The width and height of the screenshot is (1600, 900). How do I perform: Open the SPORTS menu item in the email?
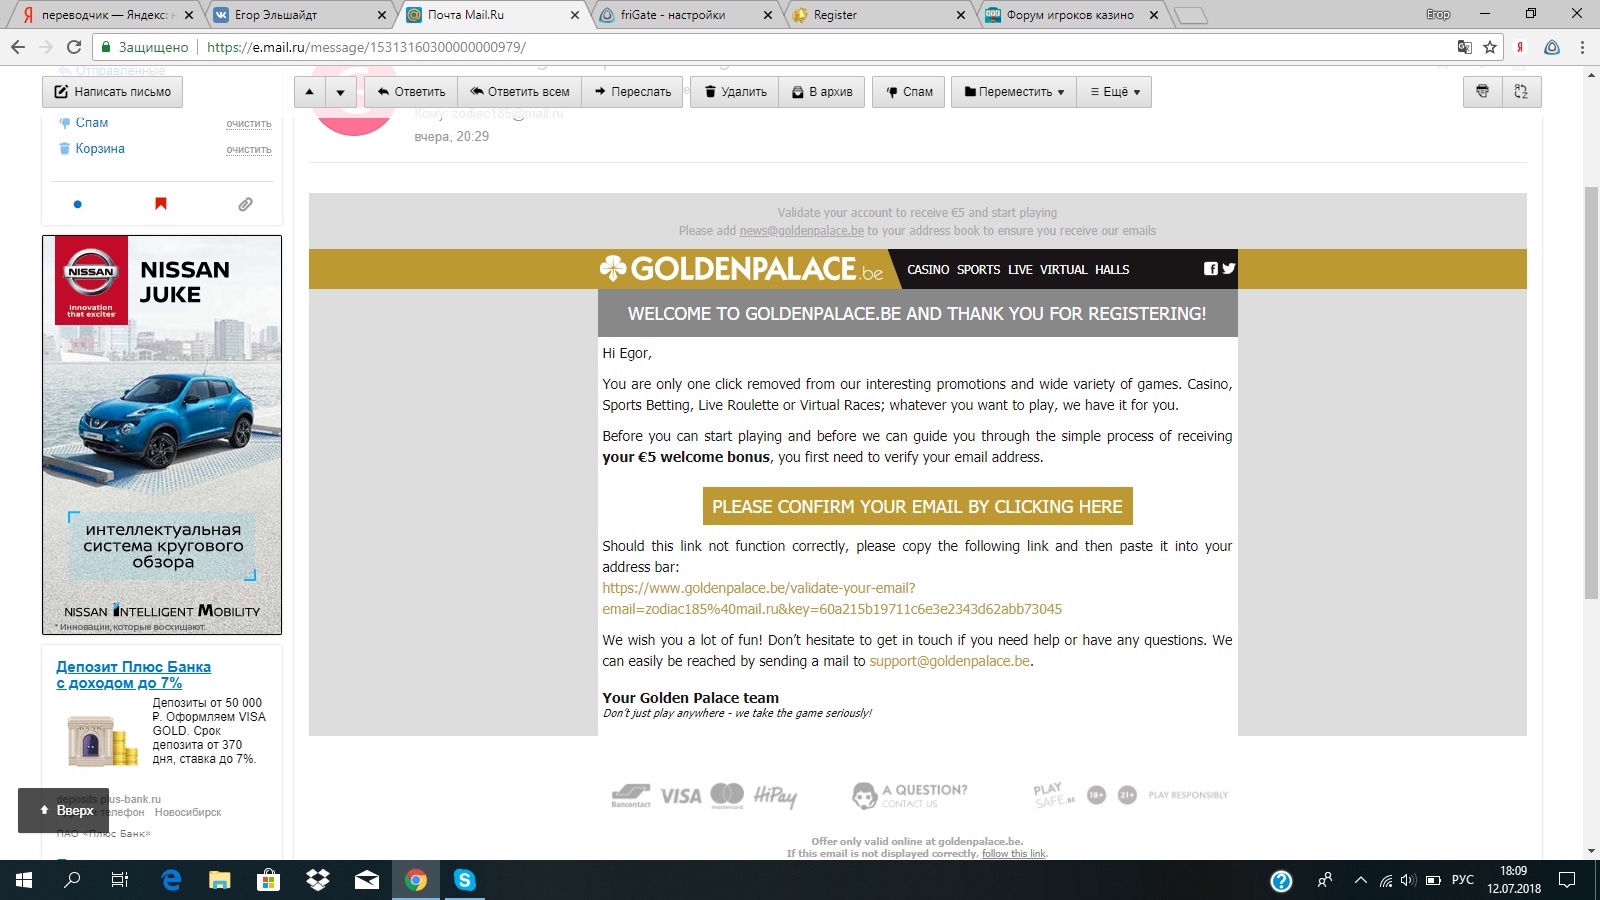[x=978, y=270]
